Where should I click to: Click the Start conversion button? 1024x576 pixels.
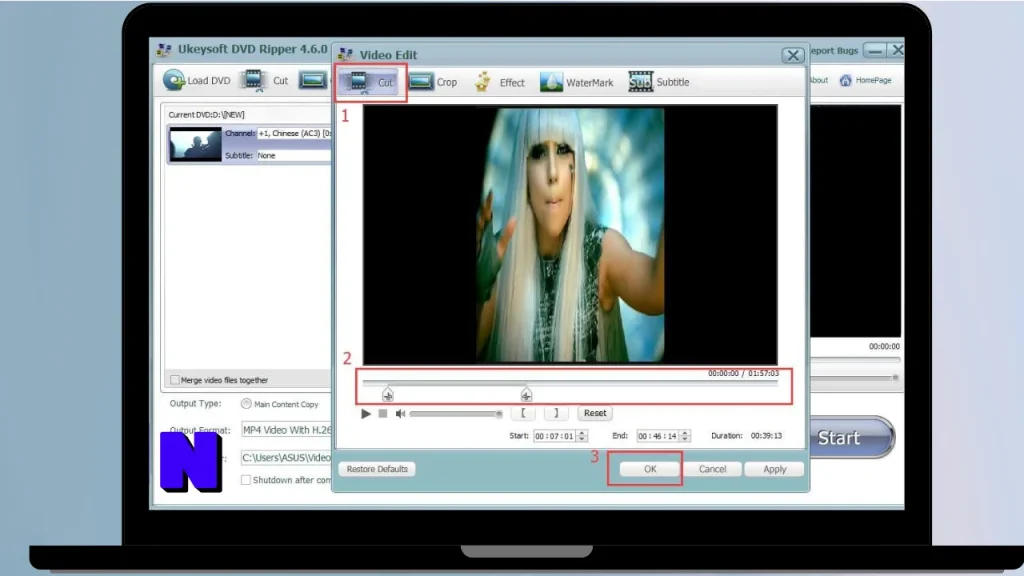click(851, 438)
